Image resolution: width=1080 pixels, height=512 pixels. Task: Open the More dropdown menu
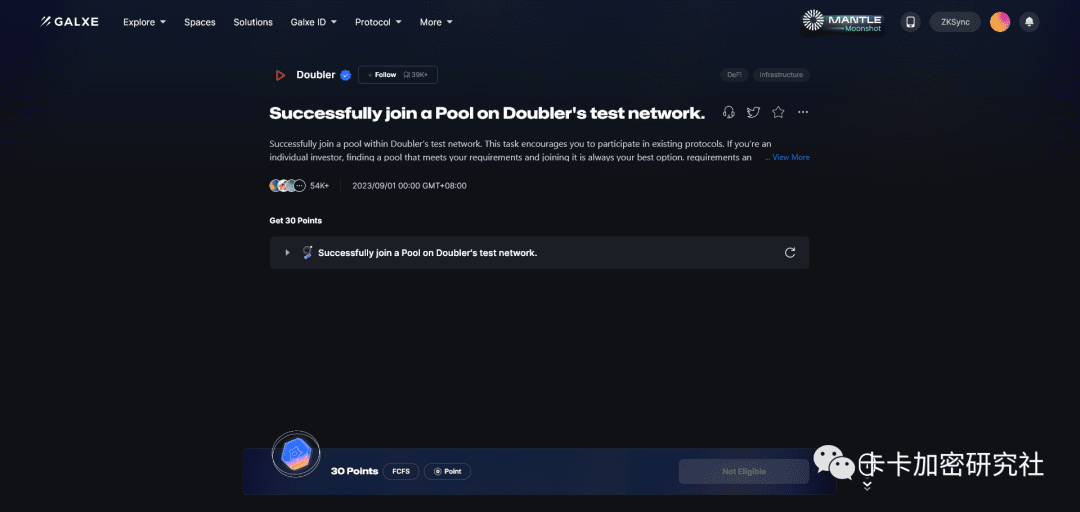436,22
